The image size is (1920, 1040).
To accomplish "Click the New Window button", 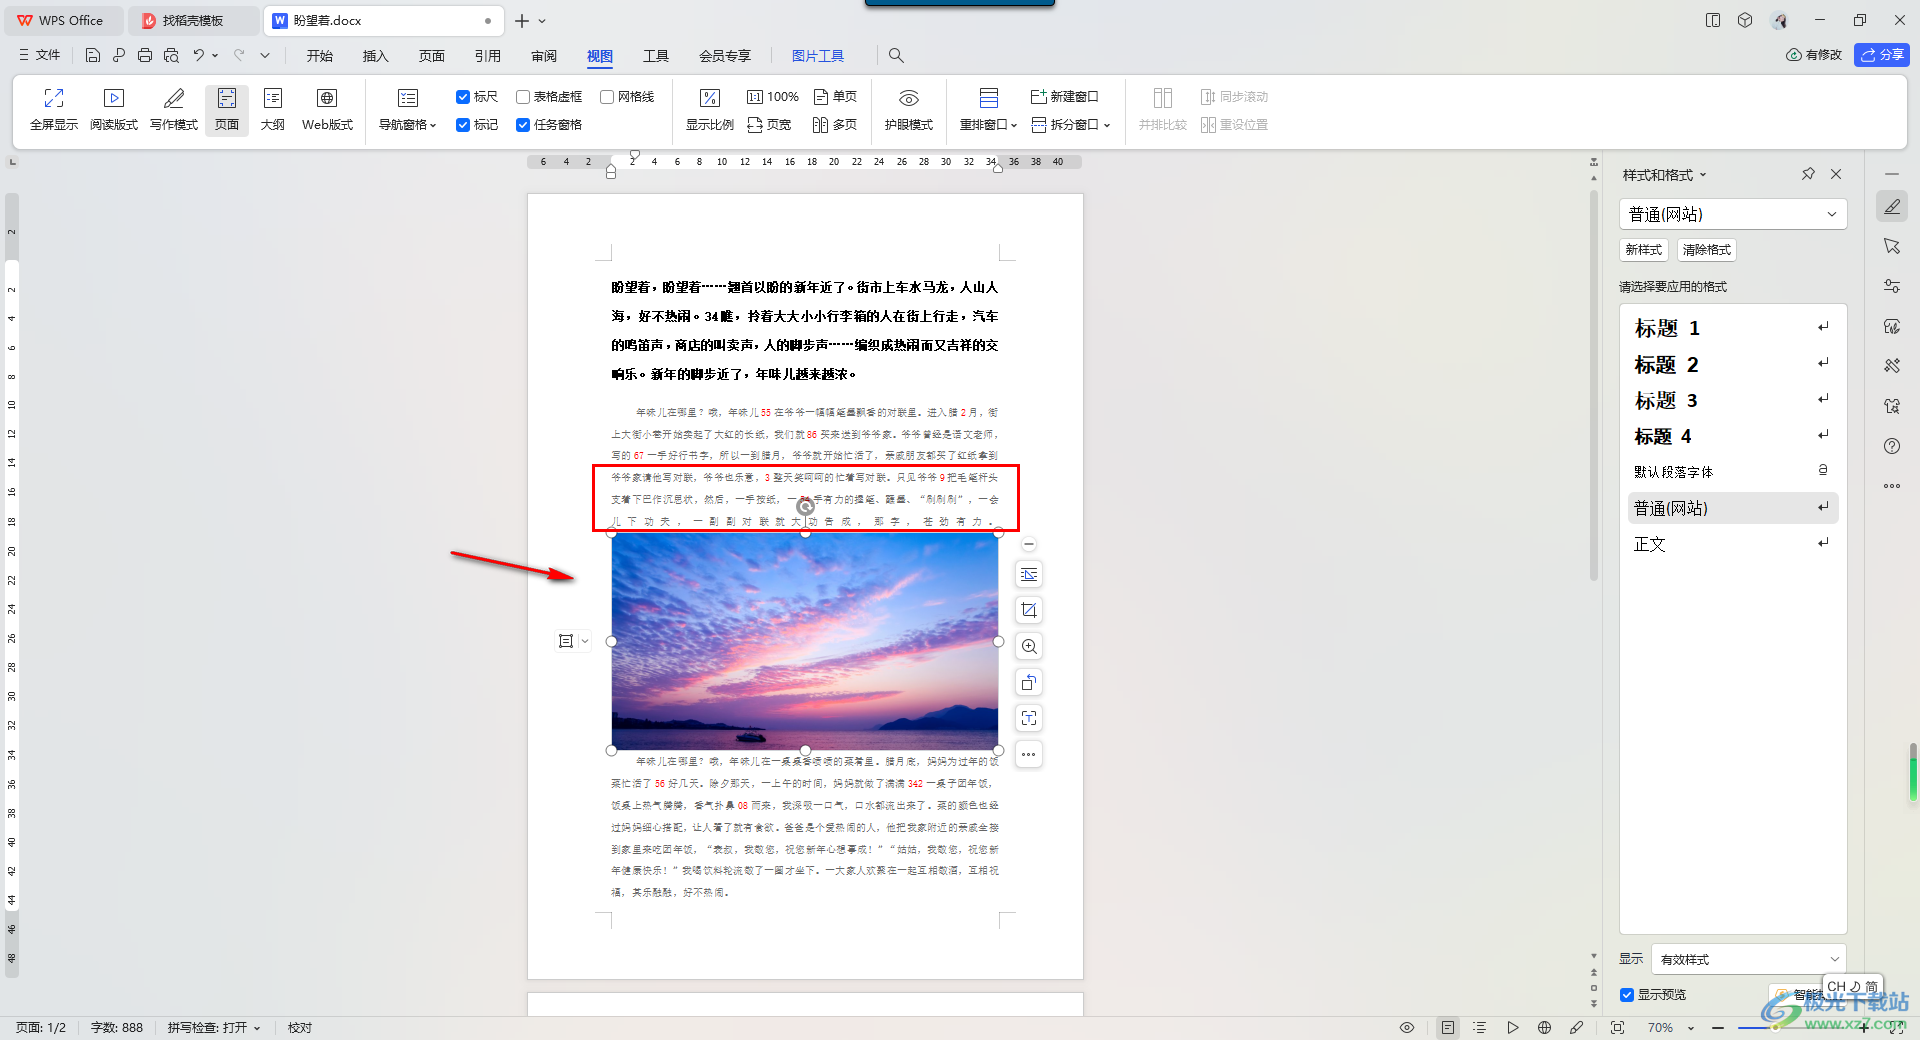I will click(1065, 97).
